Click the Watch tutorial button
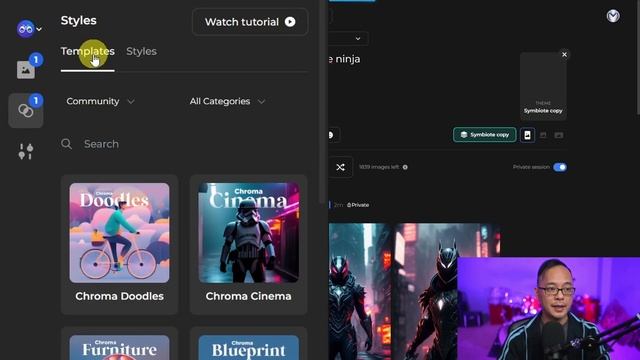 [250, 22]
